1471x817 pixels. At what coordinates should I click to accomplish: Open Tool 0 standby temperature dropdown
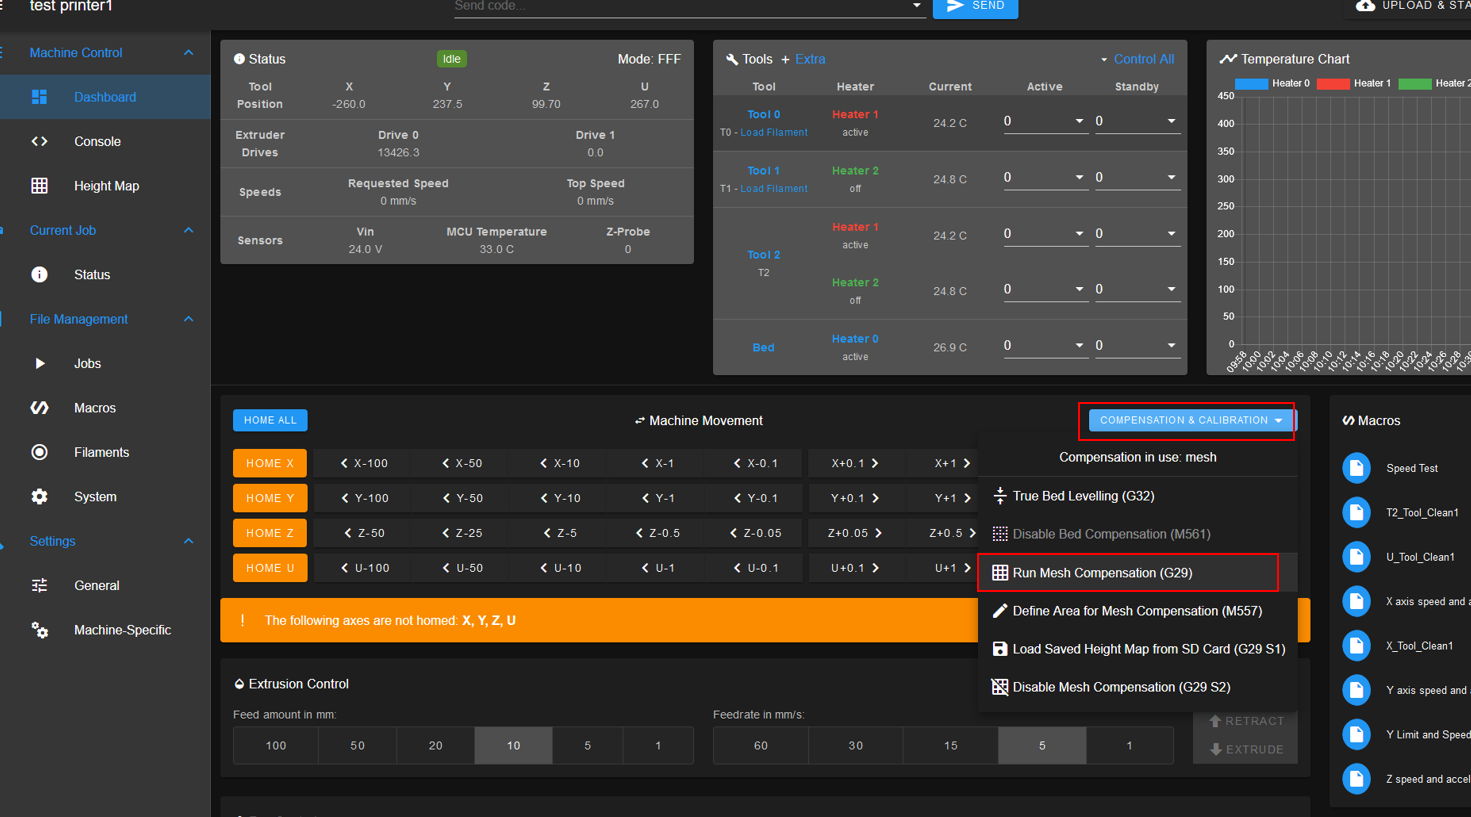1171,121
